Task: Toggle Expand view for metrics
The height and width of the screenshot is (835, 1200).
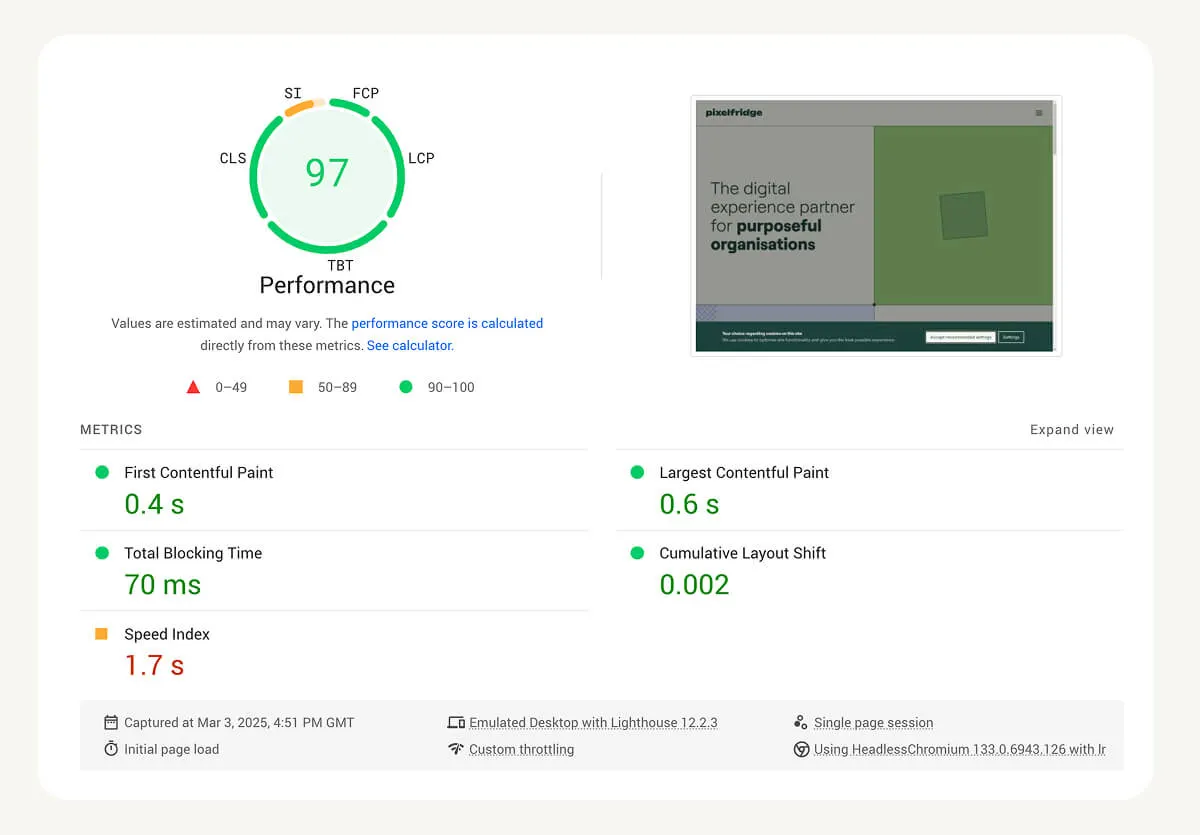Action: [x=1072, y=430]
